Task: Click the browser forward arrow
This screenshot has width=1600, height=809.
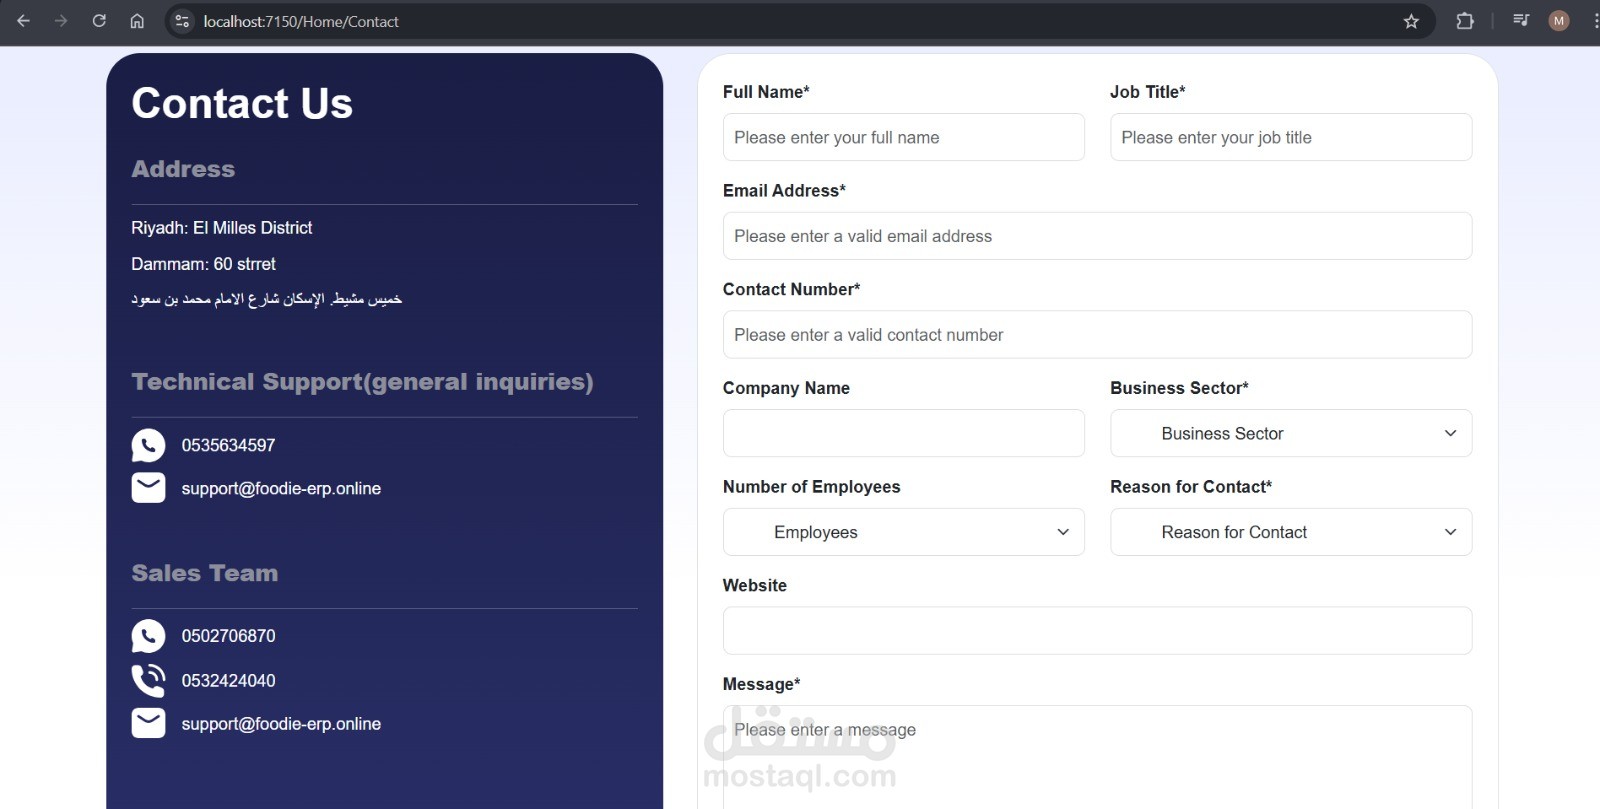Action: pos(61,21)
